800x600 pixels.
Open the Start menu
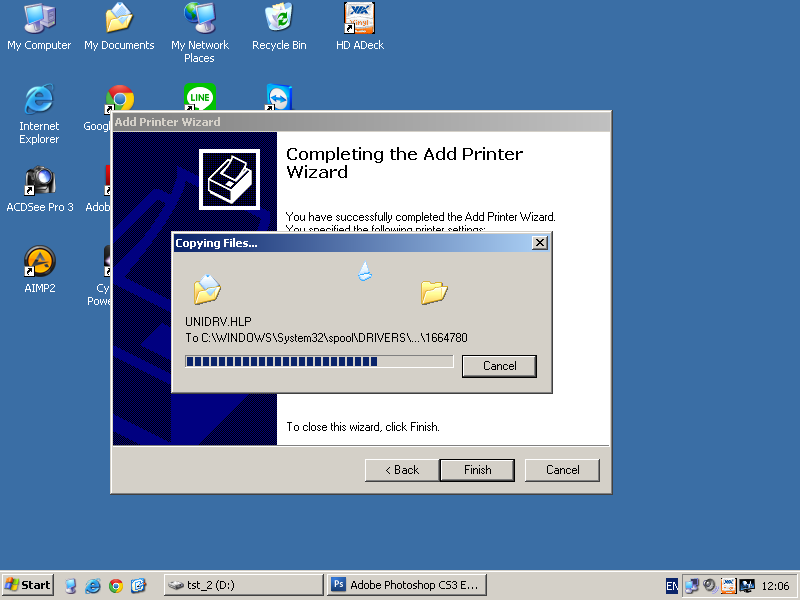tap(28, 585)
